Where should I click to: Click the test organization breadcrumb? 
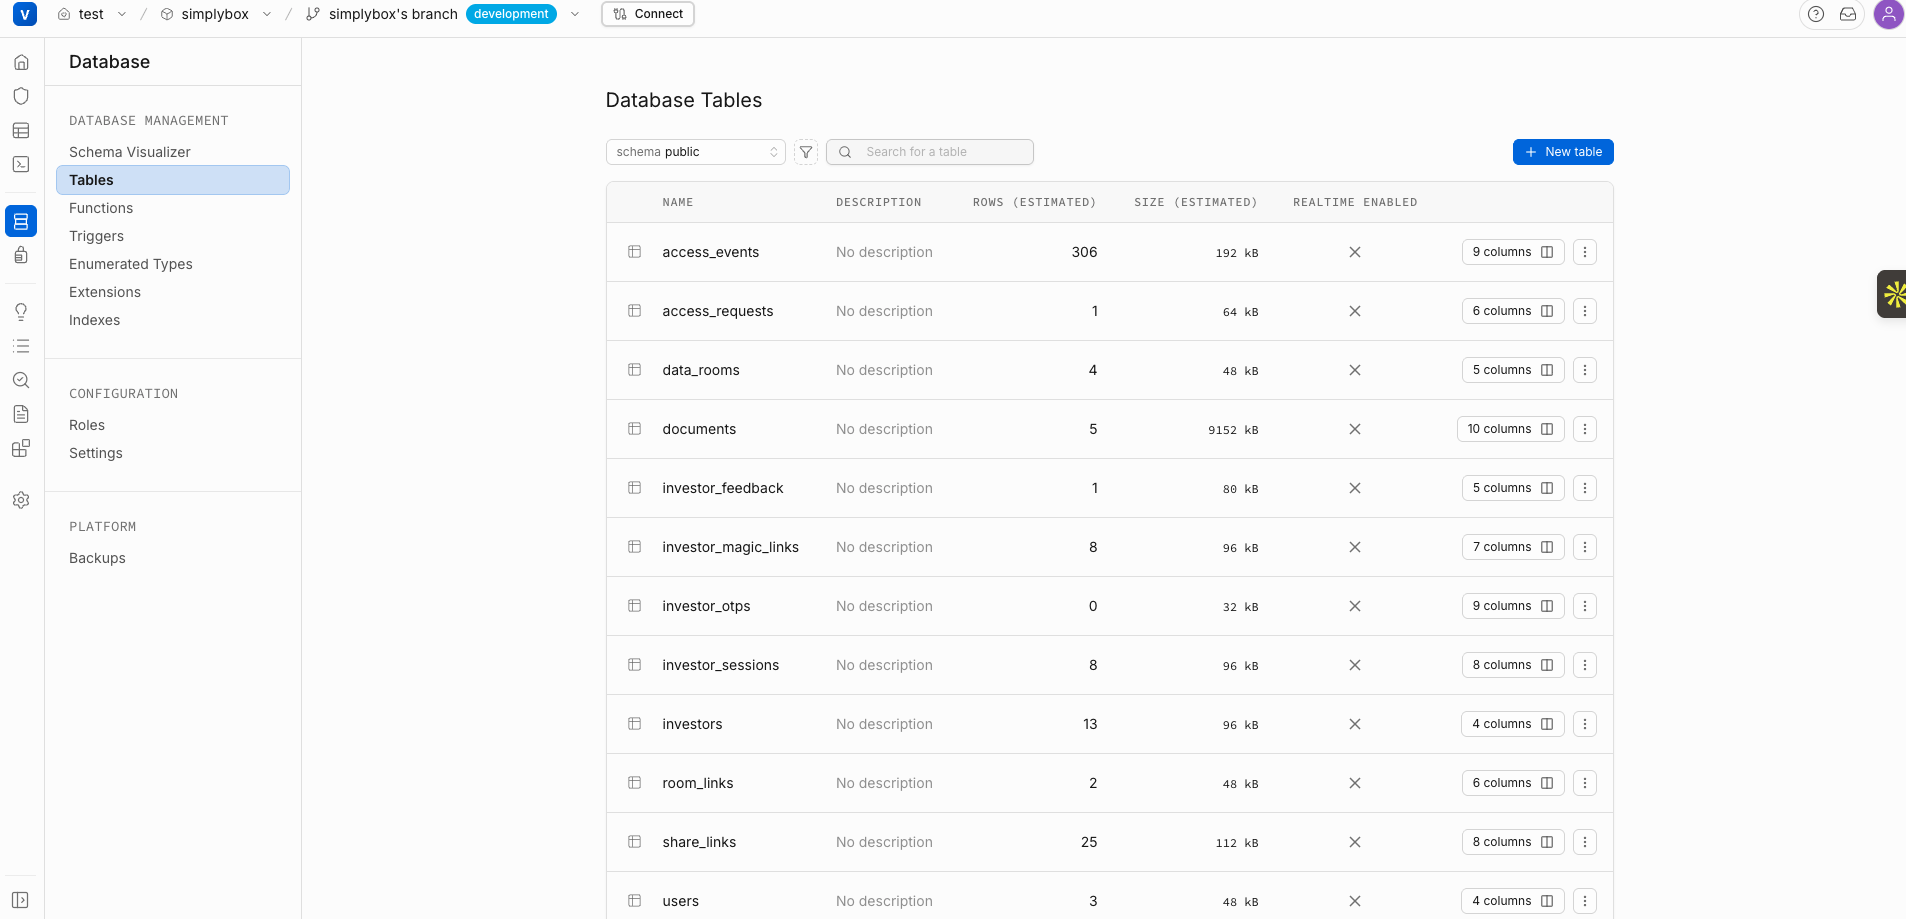[91, 14]
